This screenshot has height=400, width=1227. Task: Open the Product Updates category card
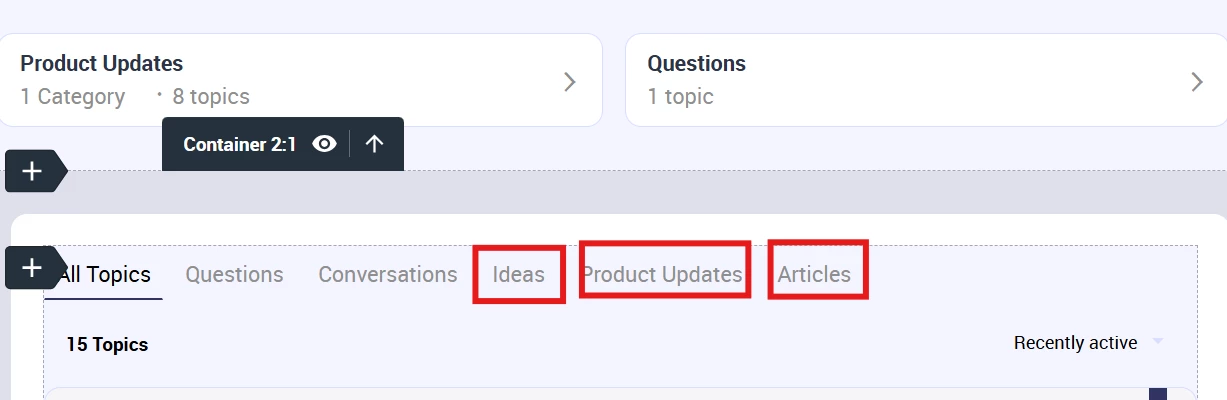[x=300, y=80]
